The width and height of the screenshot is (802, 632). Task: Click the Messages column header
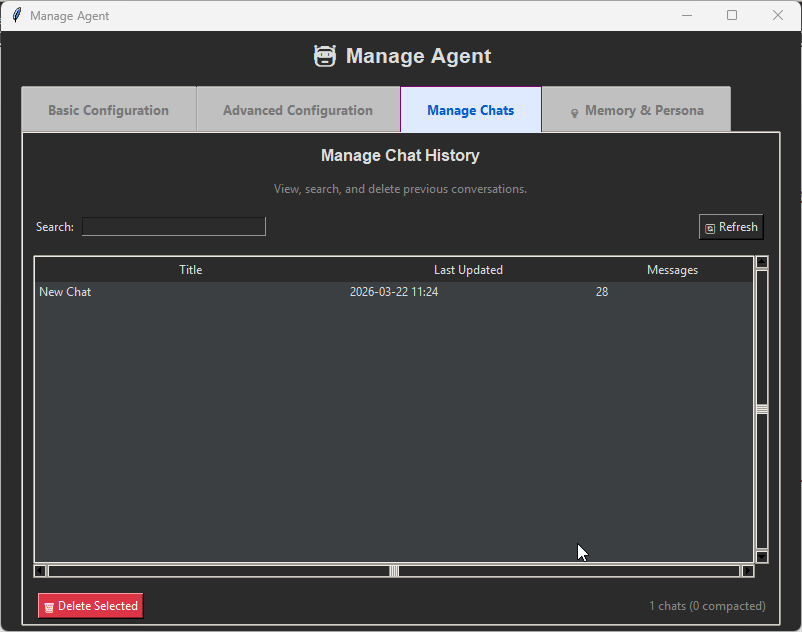tap(672, 269)
